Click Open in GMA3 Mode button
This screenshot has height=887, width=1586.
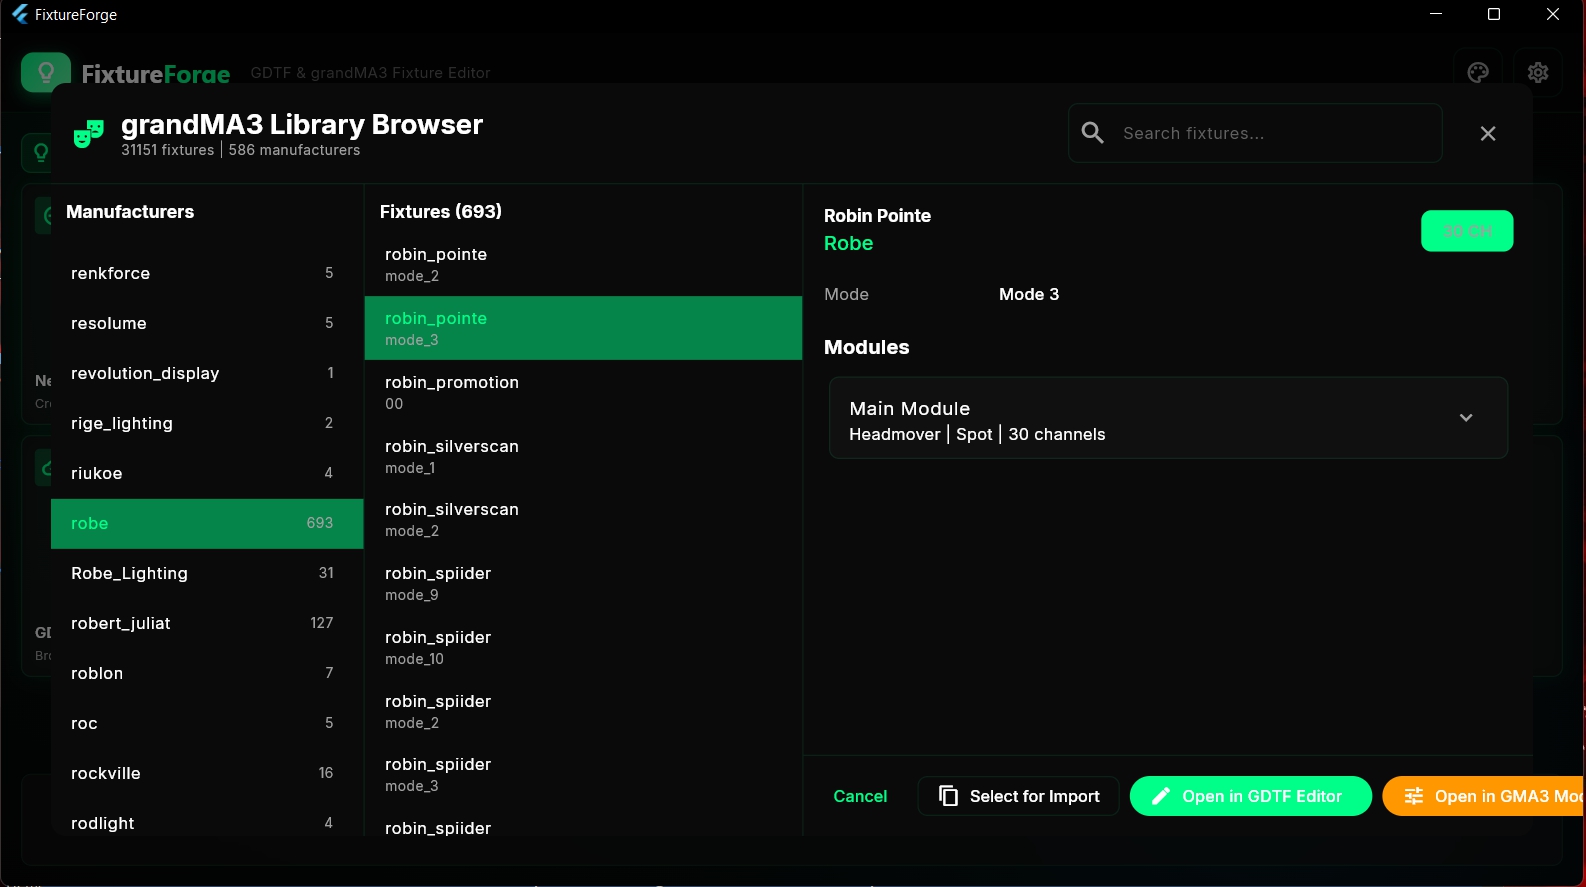tap(1484, 796)
